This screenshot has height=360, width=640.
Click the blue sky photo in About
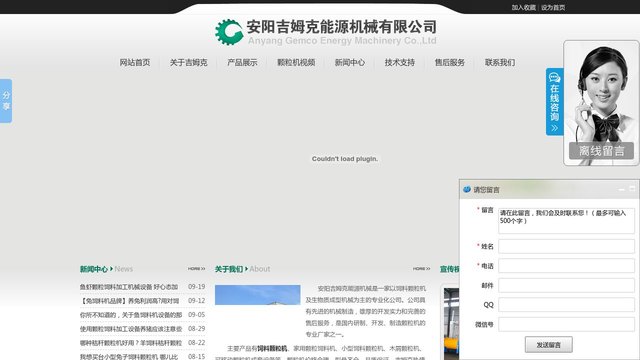[x=258, y=295]
